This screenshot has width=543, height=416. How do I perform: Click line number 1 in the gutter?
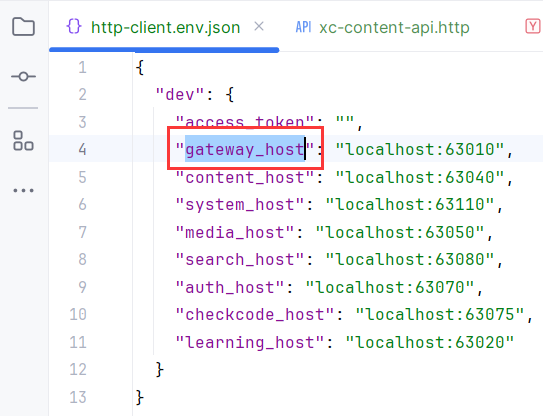click(82, 67)
